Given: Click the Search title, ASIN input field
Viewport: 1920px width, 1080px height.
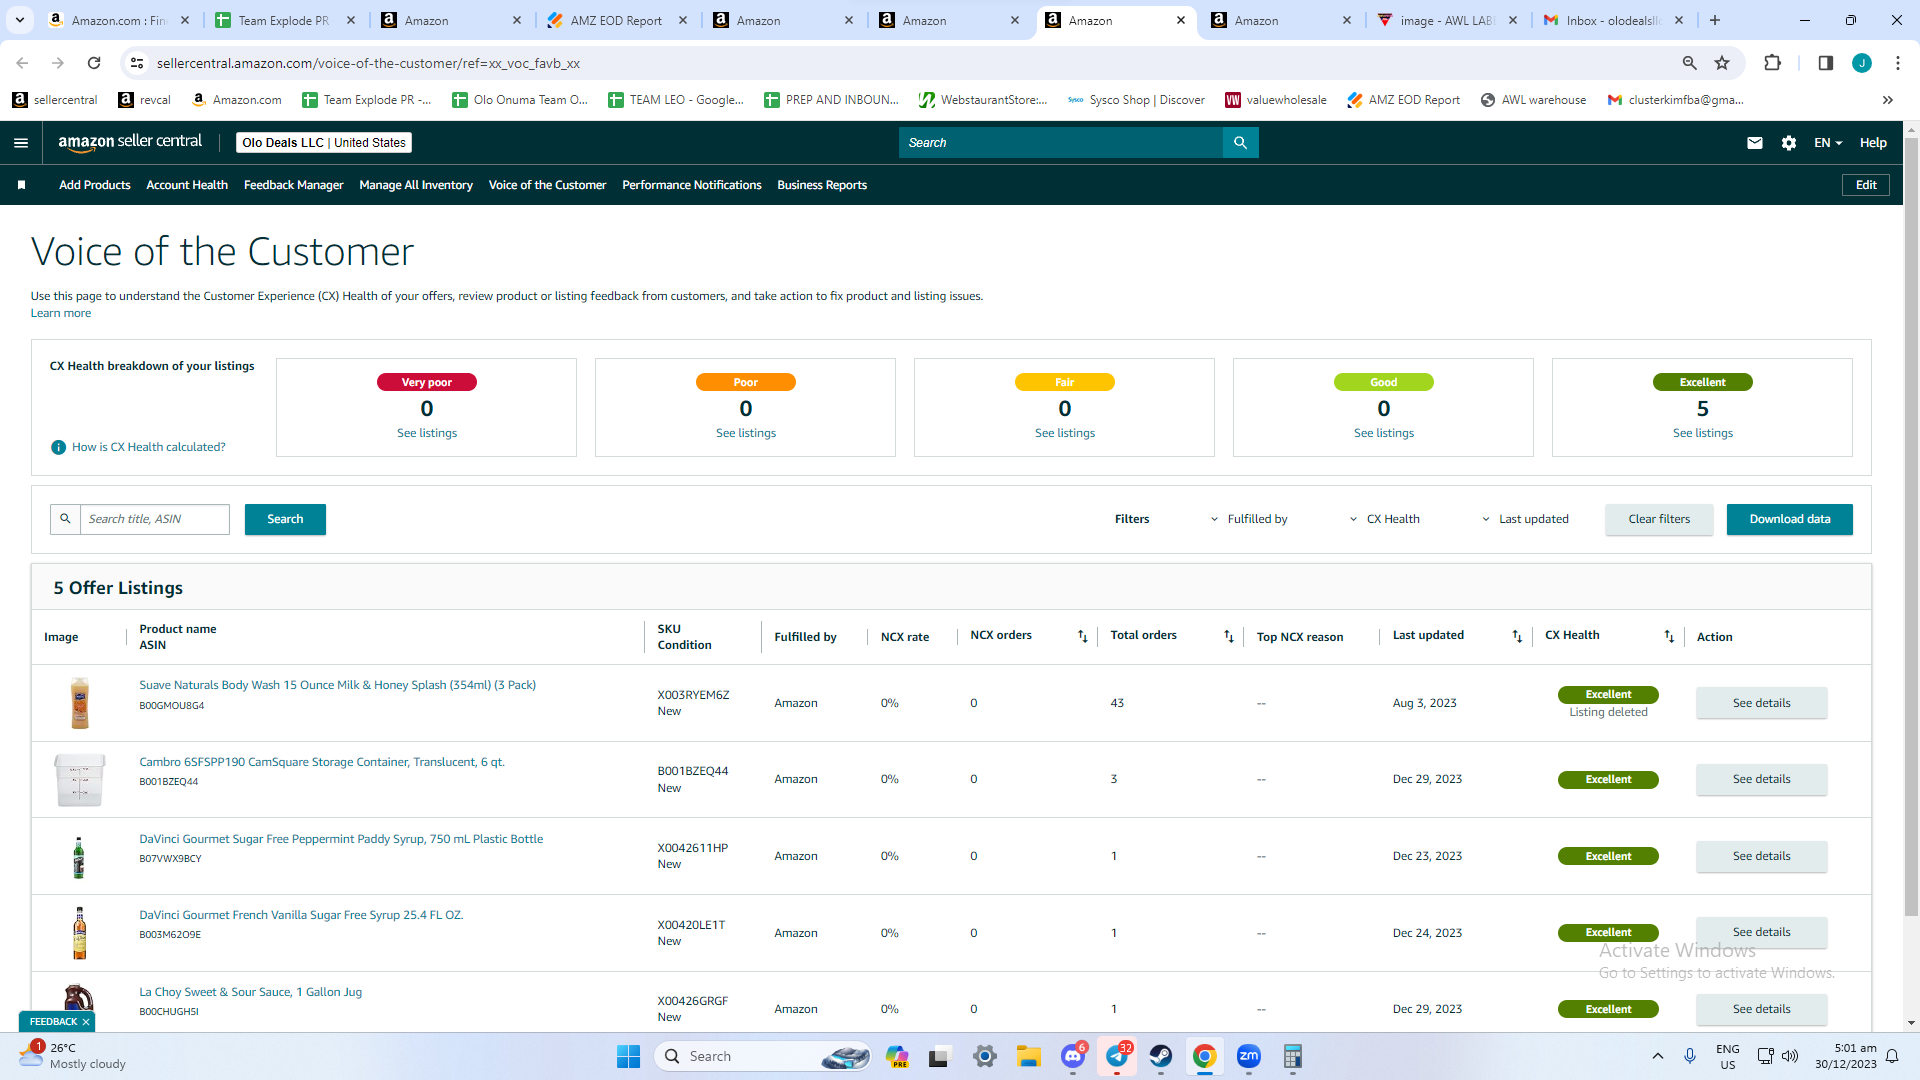Looking at the screenshot, I should 155,519.
